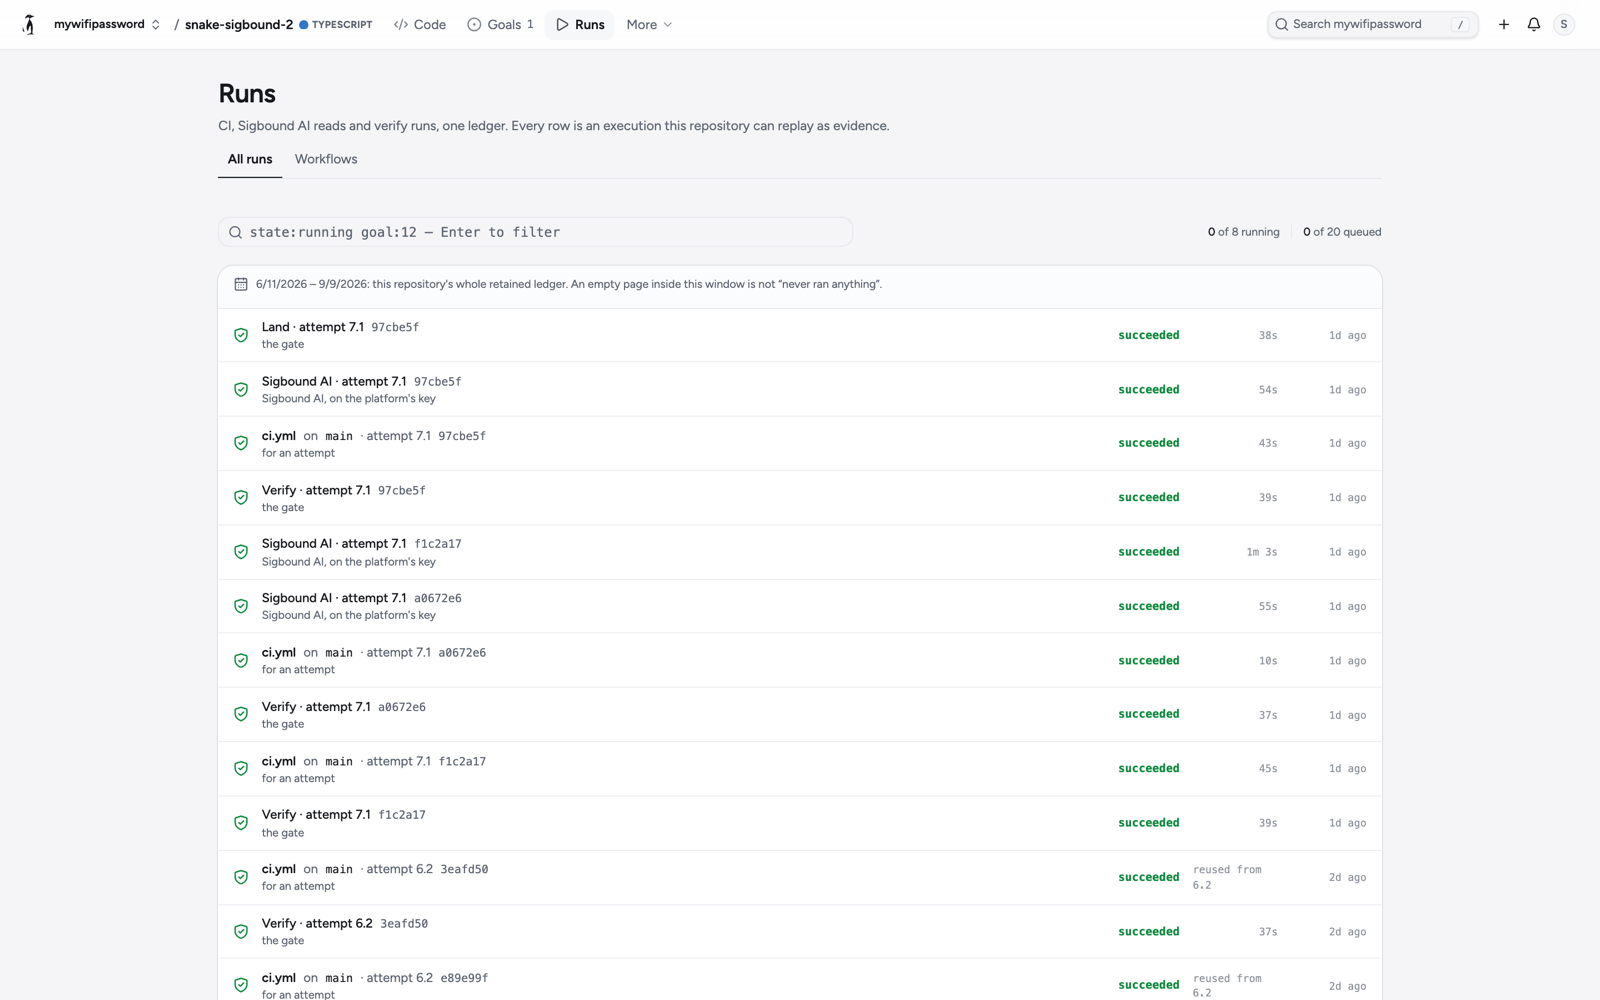
Task: Click the TYPESCRIPT language badge
Action: tap(336, 24)
